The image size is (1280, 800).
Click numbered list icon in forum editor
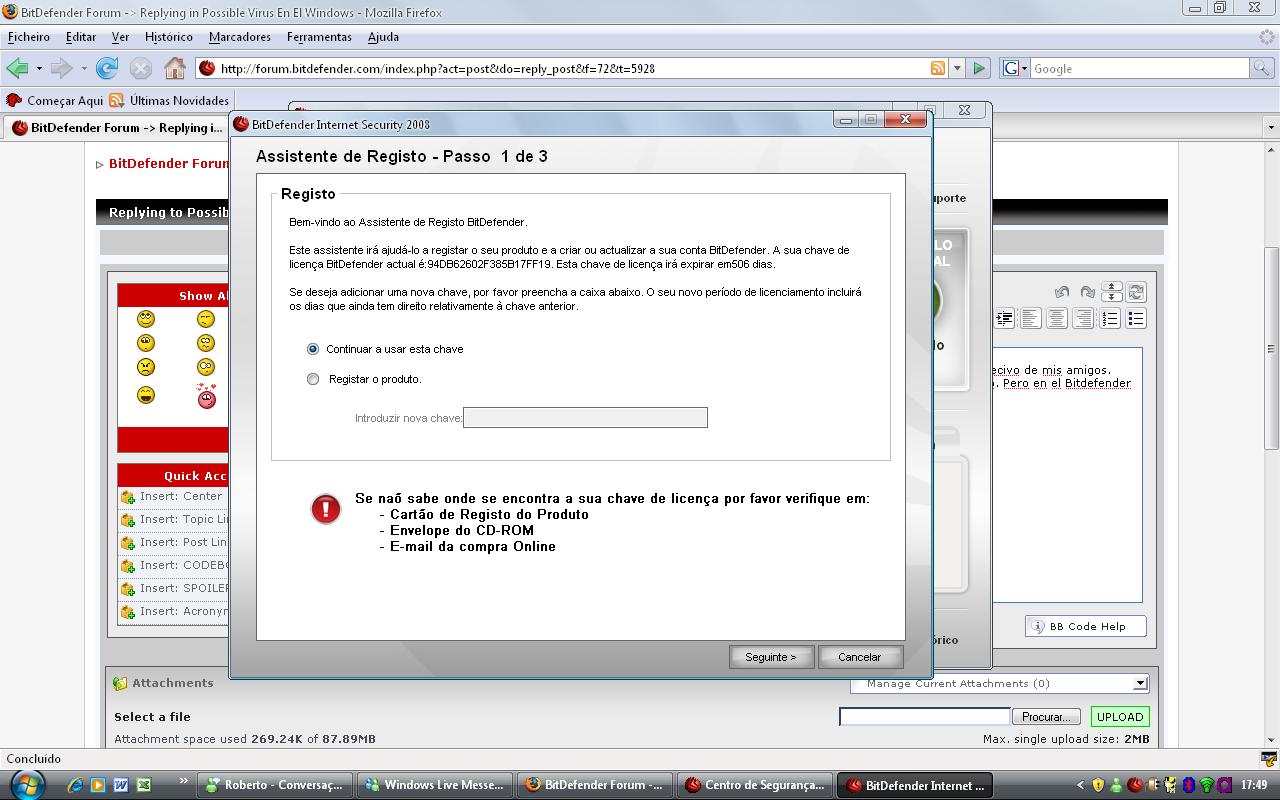point(1110,319)
